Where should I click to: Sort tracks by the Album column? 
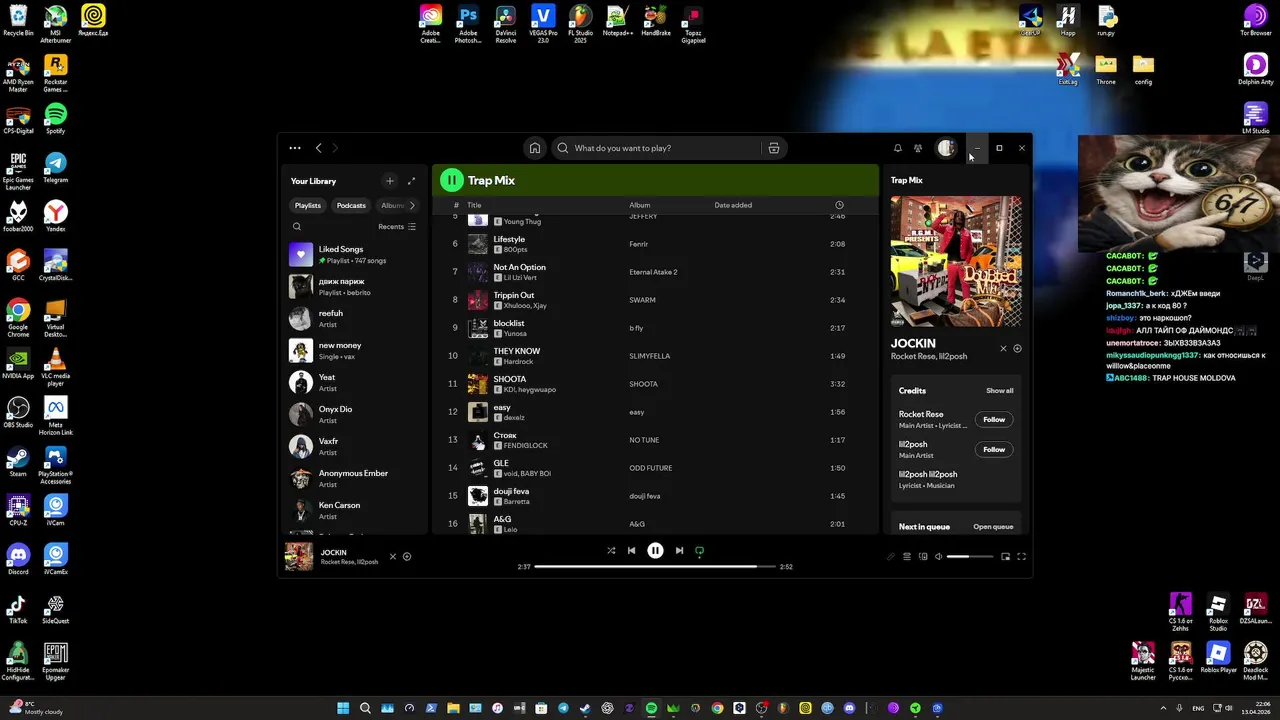[x=640, y=205]
